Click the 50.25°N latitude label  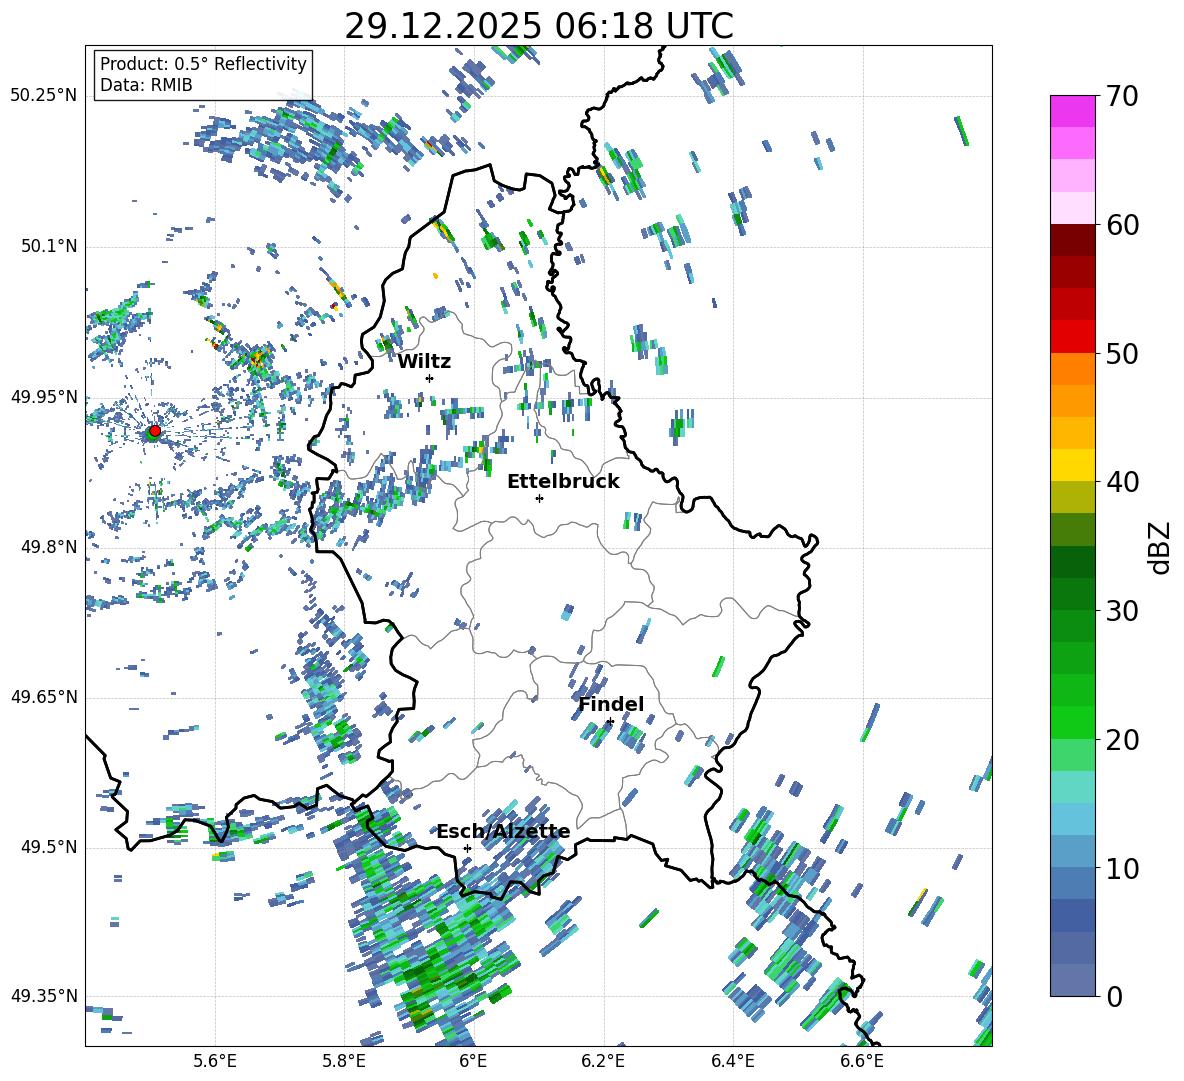click(x=44, y=96)
